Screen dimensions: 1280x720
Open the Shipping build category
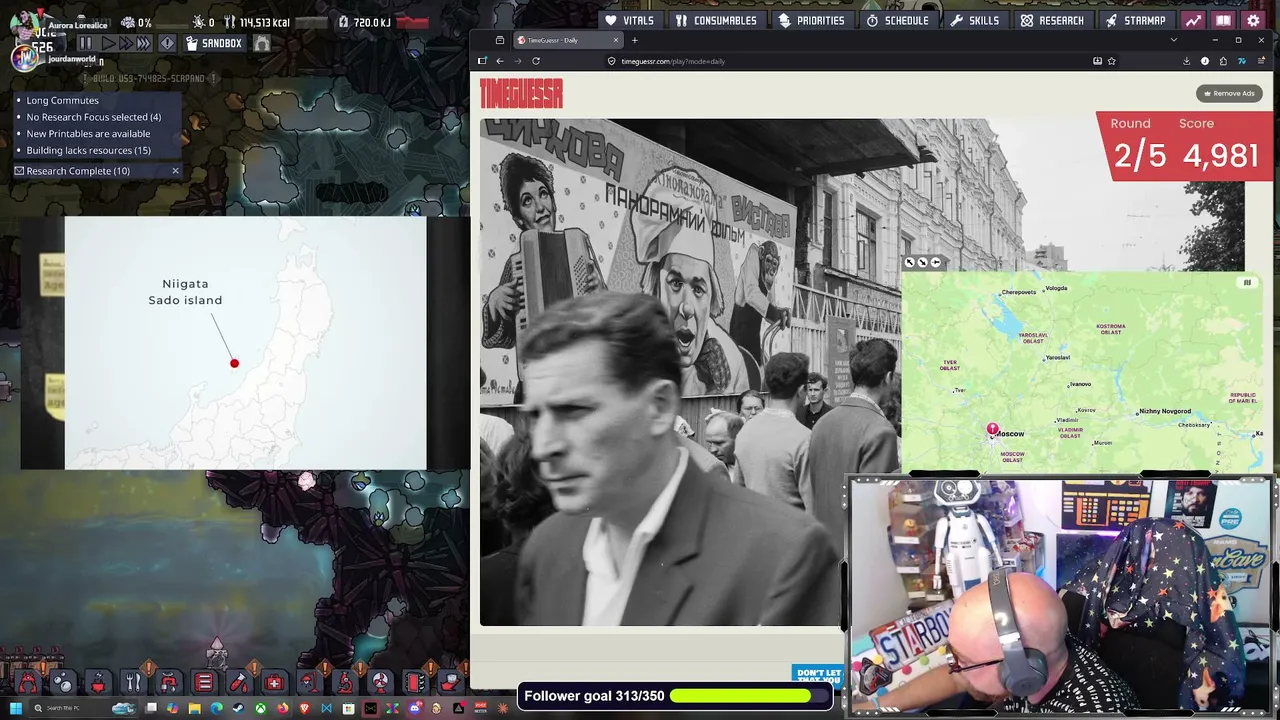(450, 682)
